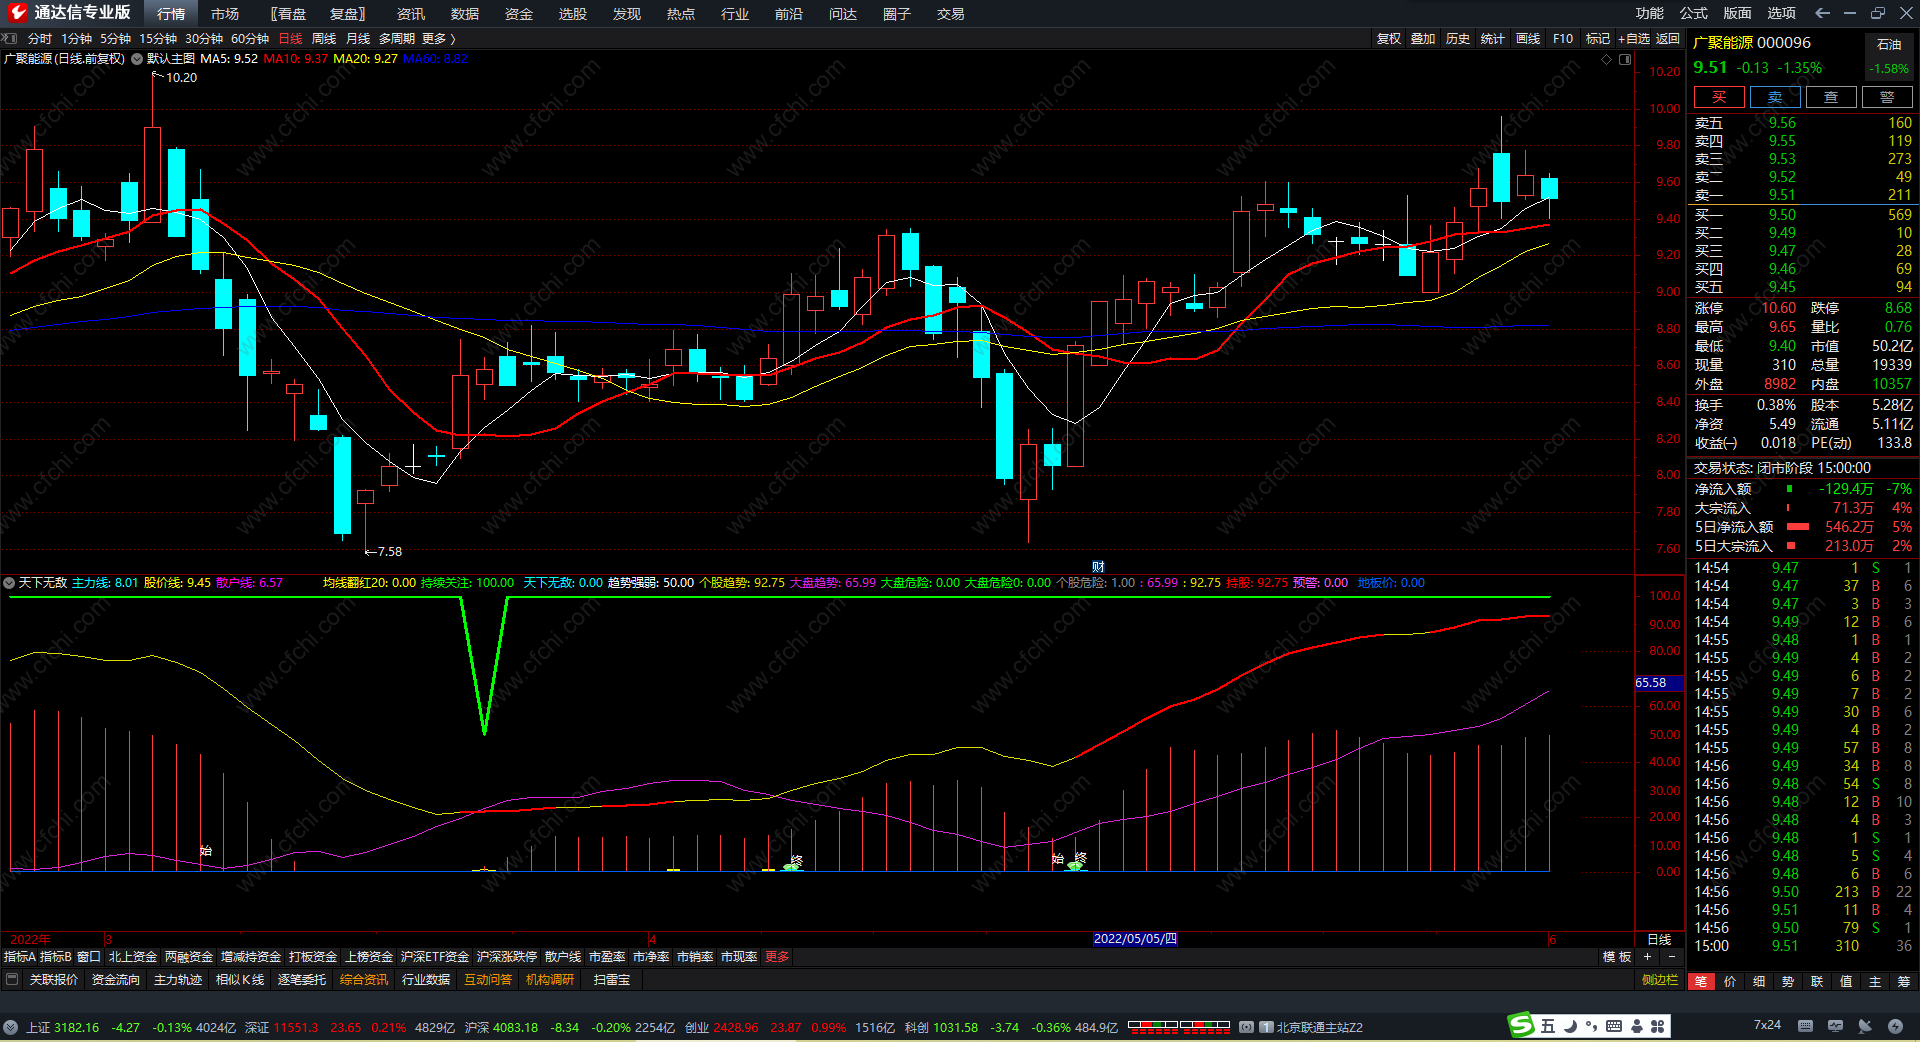Click the round settings icon beside 默认主图
Image resolution: width=1920 pixels, height=1042 pixels.
[x=137, y=59]
